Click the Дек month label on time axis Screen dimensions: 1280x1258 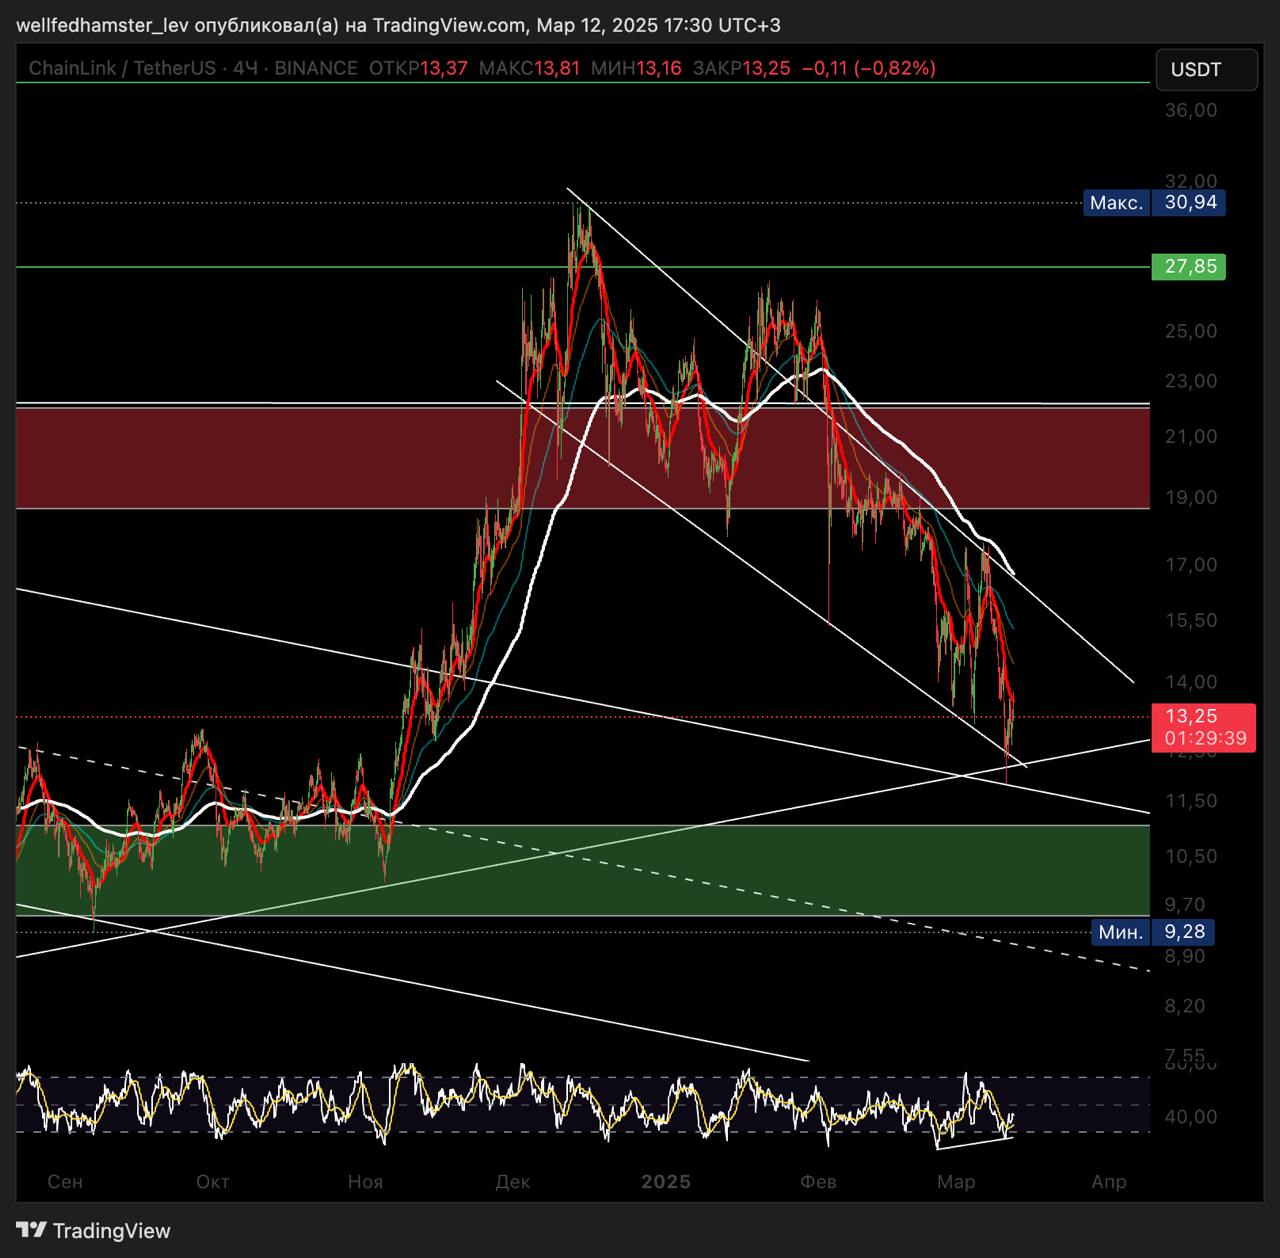(513, 1182)
